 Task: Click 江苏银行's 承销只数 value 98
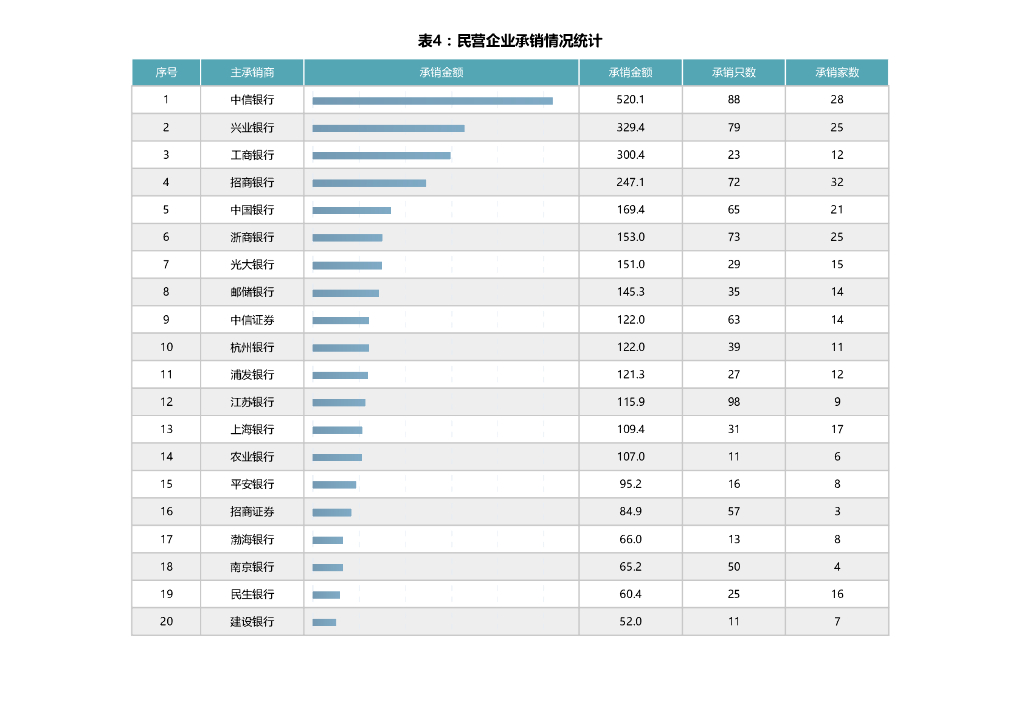click(x=733, y=402)
